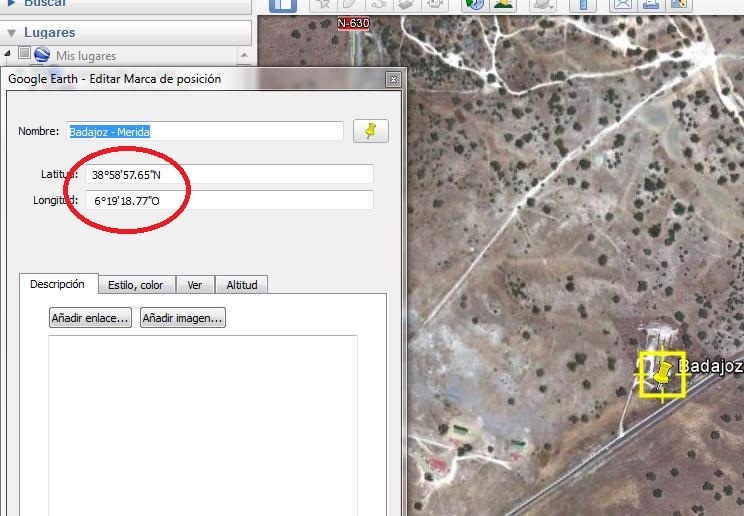
Task: Click the pushpin icon button beside Nombre
Action: [x=371, y=131]
